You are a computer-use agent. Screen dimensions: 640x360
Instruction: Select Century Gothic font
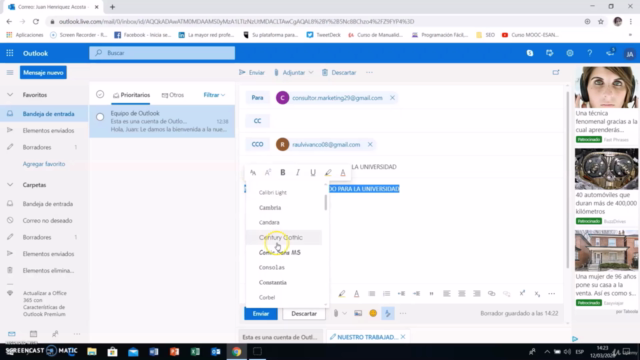(284, 238)
